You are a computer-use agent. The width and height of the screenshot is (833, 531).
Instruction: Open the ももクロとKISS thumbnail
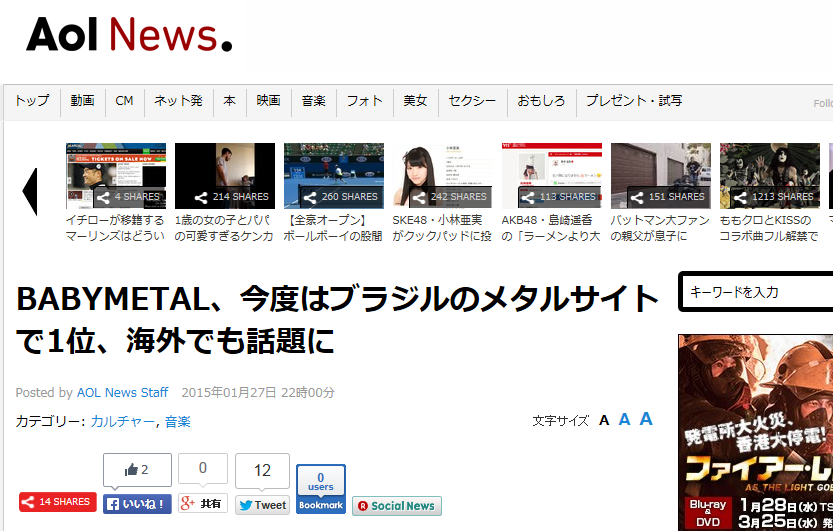click(x=770, y=176)
